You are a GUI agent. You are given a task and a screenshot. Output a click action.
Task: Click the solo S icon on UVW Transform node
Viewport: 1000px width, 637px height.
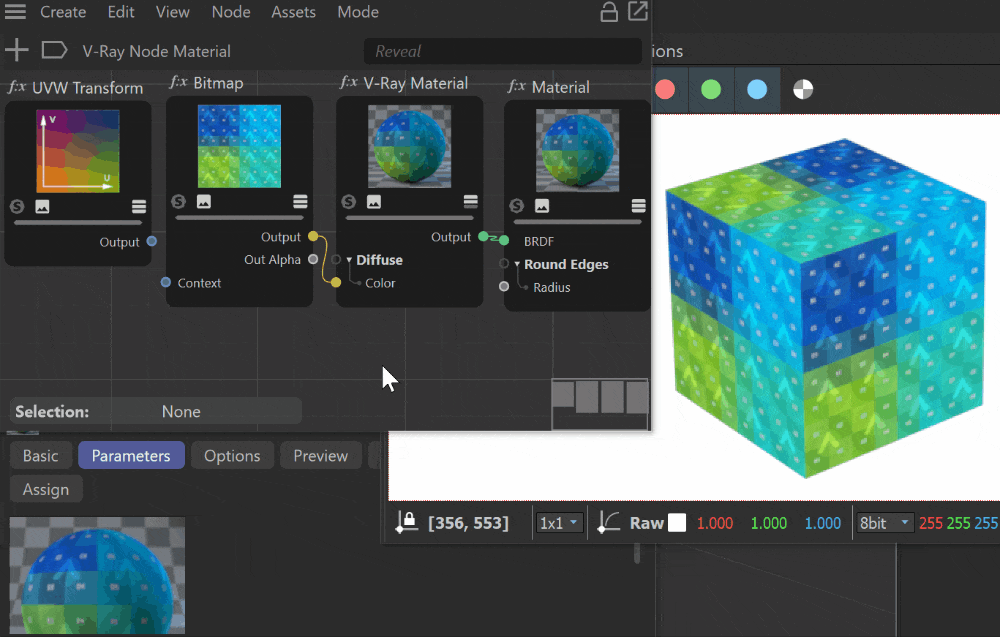click(17, 206)
